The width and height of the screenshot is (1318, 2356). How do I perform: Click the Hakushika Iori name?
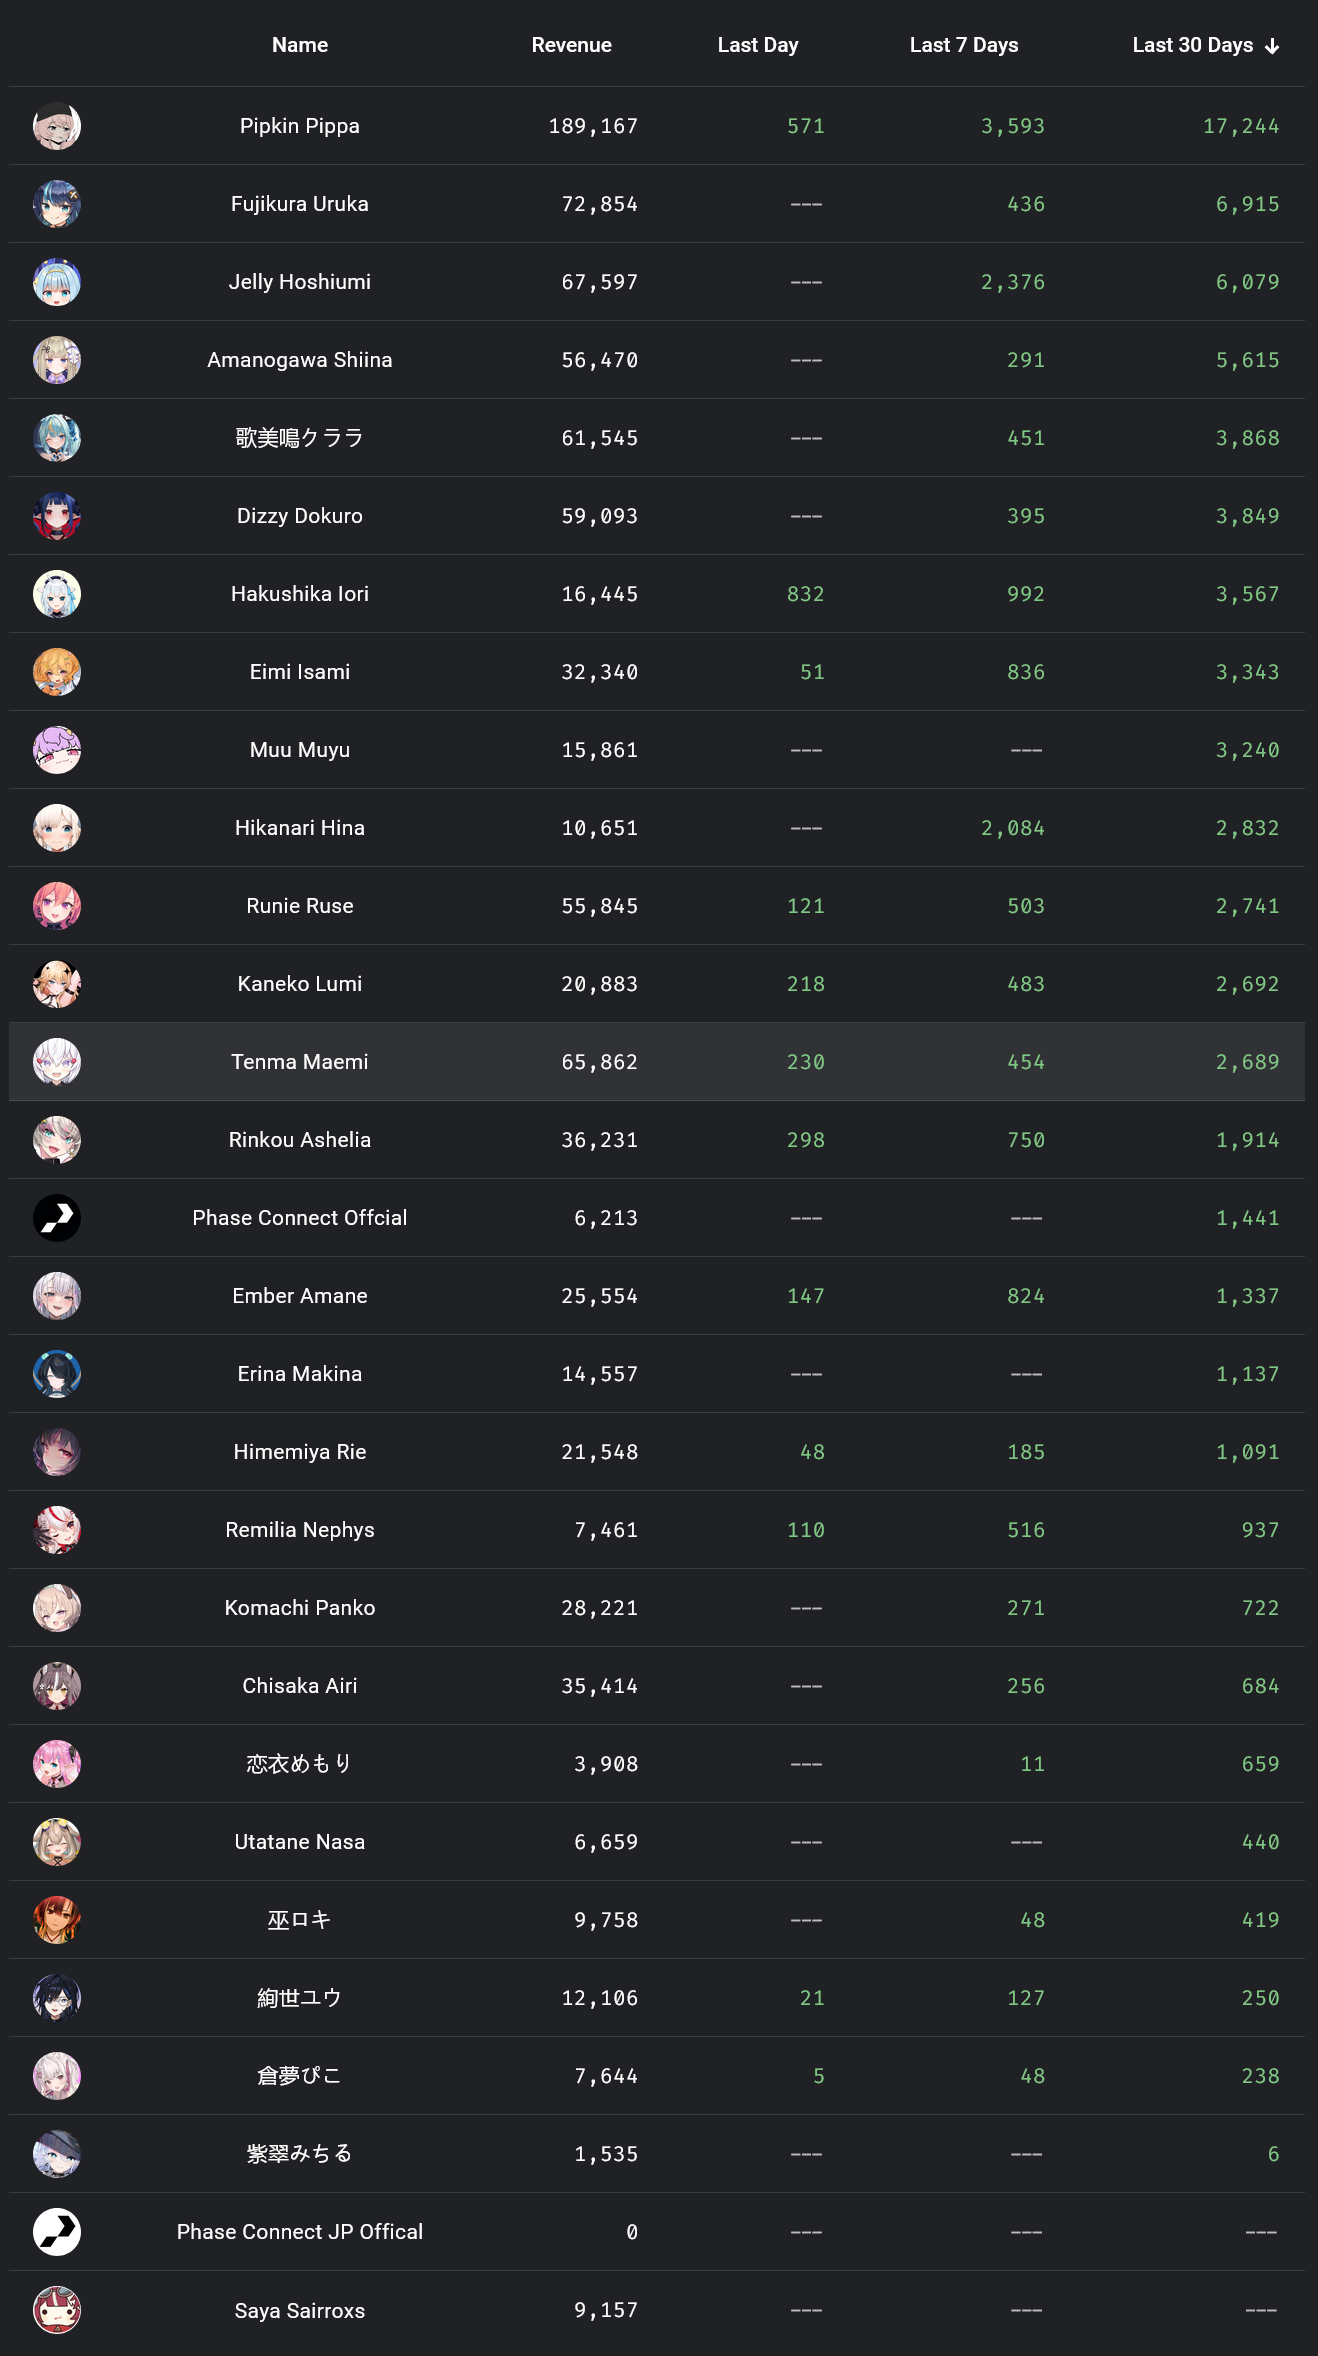[300, 594]
